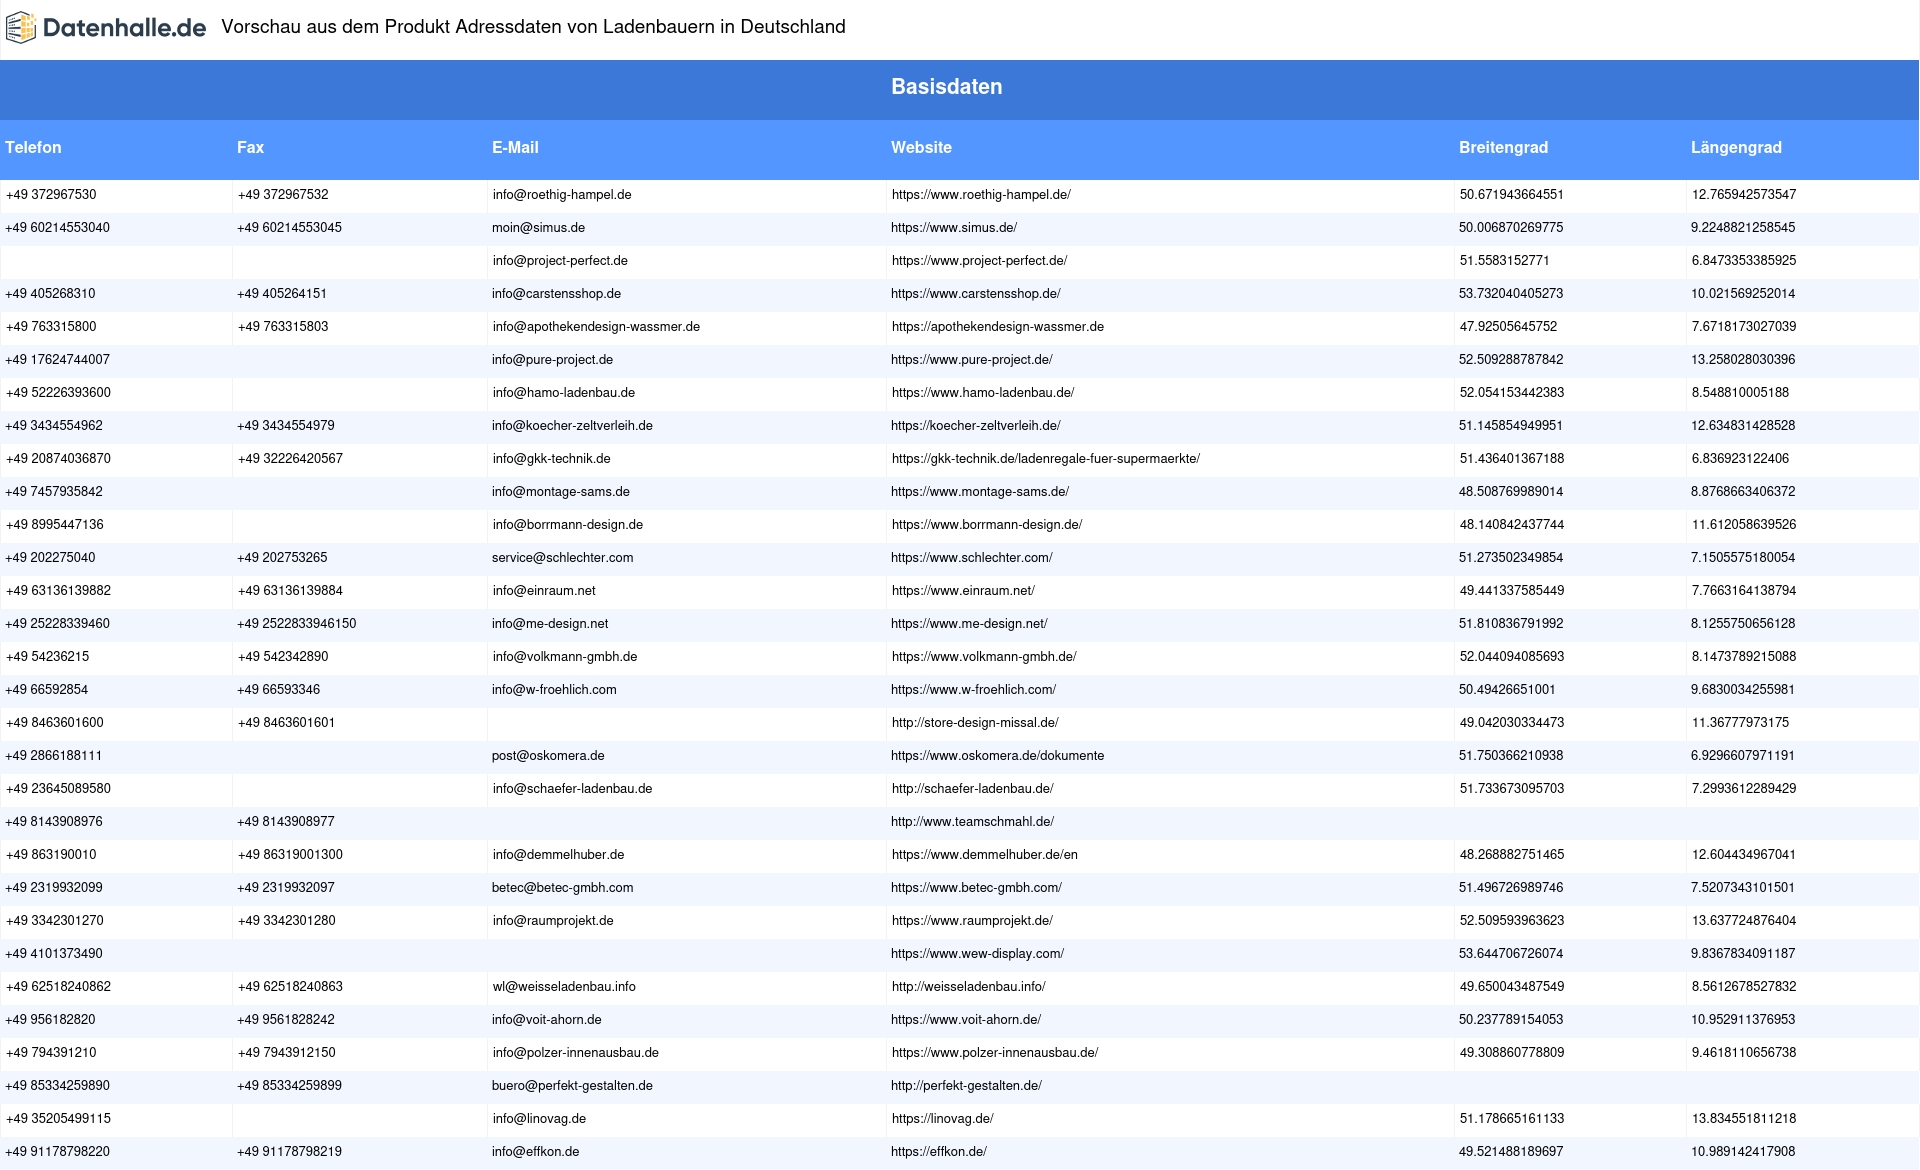Click the Fax column header
Screen dimensions: 1920x1170
(x=250, y=147)
